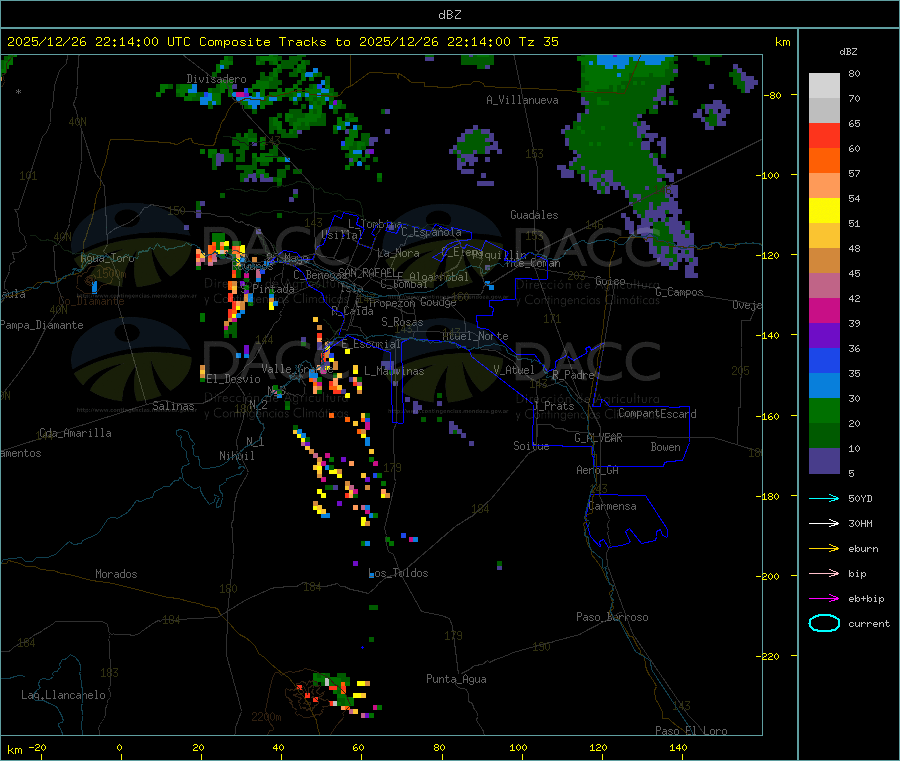
Task: Select the 20 dBZ green color swatch
Action: point(824,410)
